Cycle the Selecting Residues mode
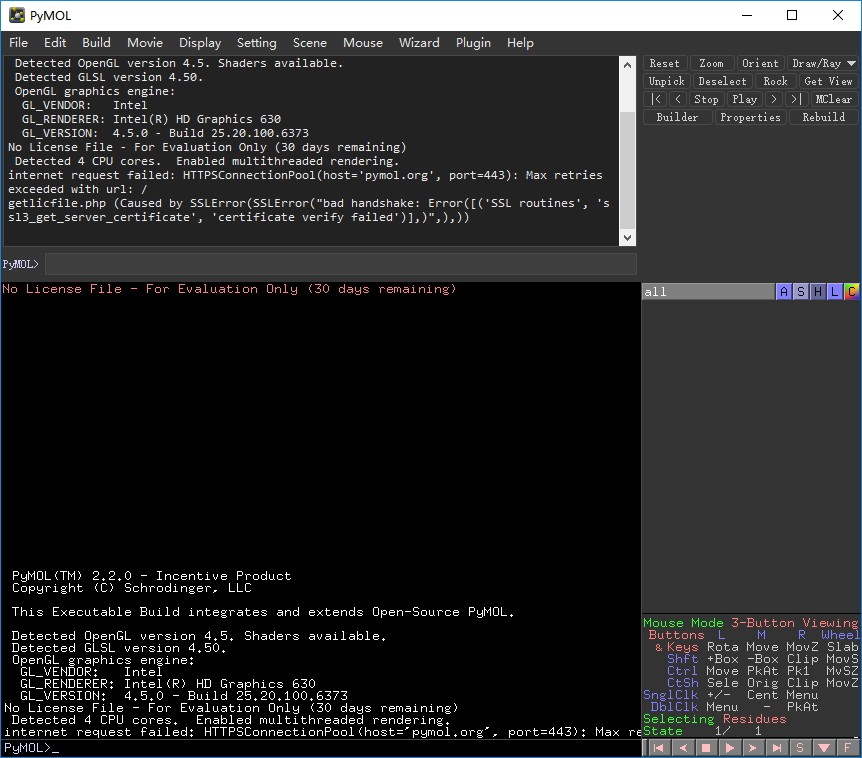 click(715, 719)
